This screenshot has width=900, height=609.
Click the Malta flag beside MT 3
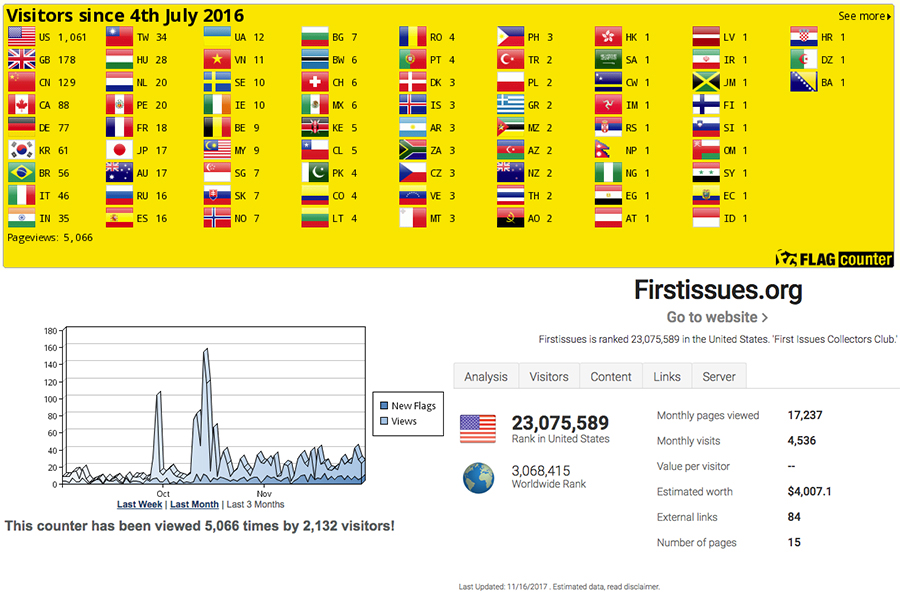pyautogui.click(x=413, y=218)
